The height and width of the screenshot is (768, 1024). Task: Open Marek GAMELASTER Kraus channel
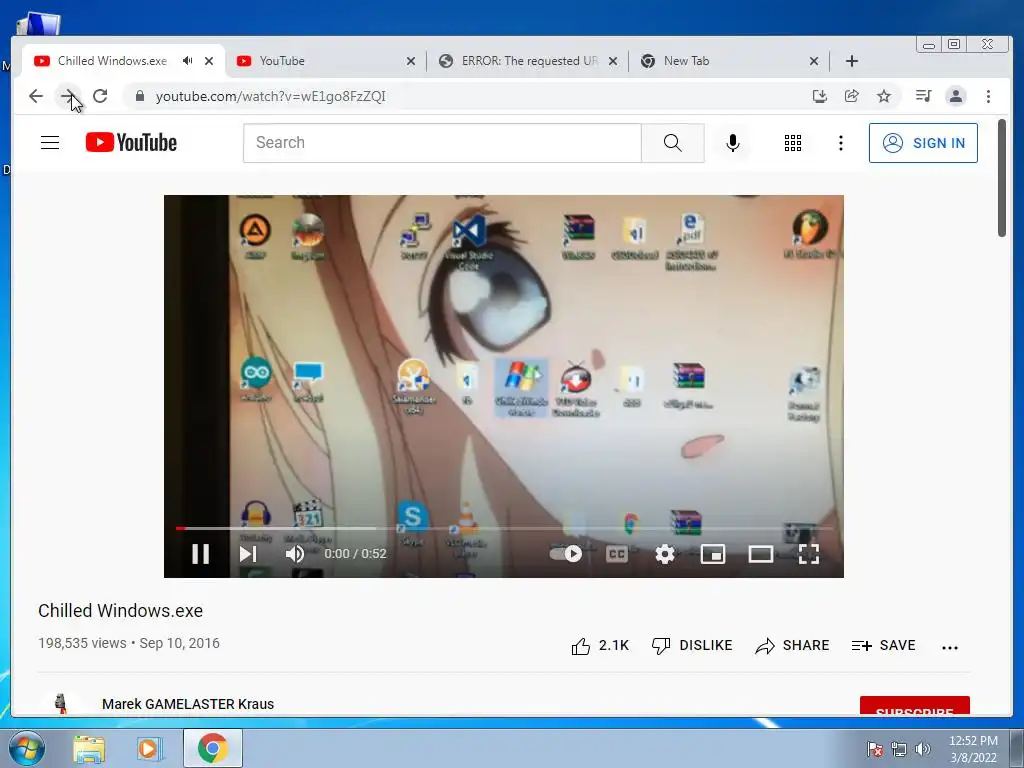pos(187,704)
